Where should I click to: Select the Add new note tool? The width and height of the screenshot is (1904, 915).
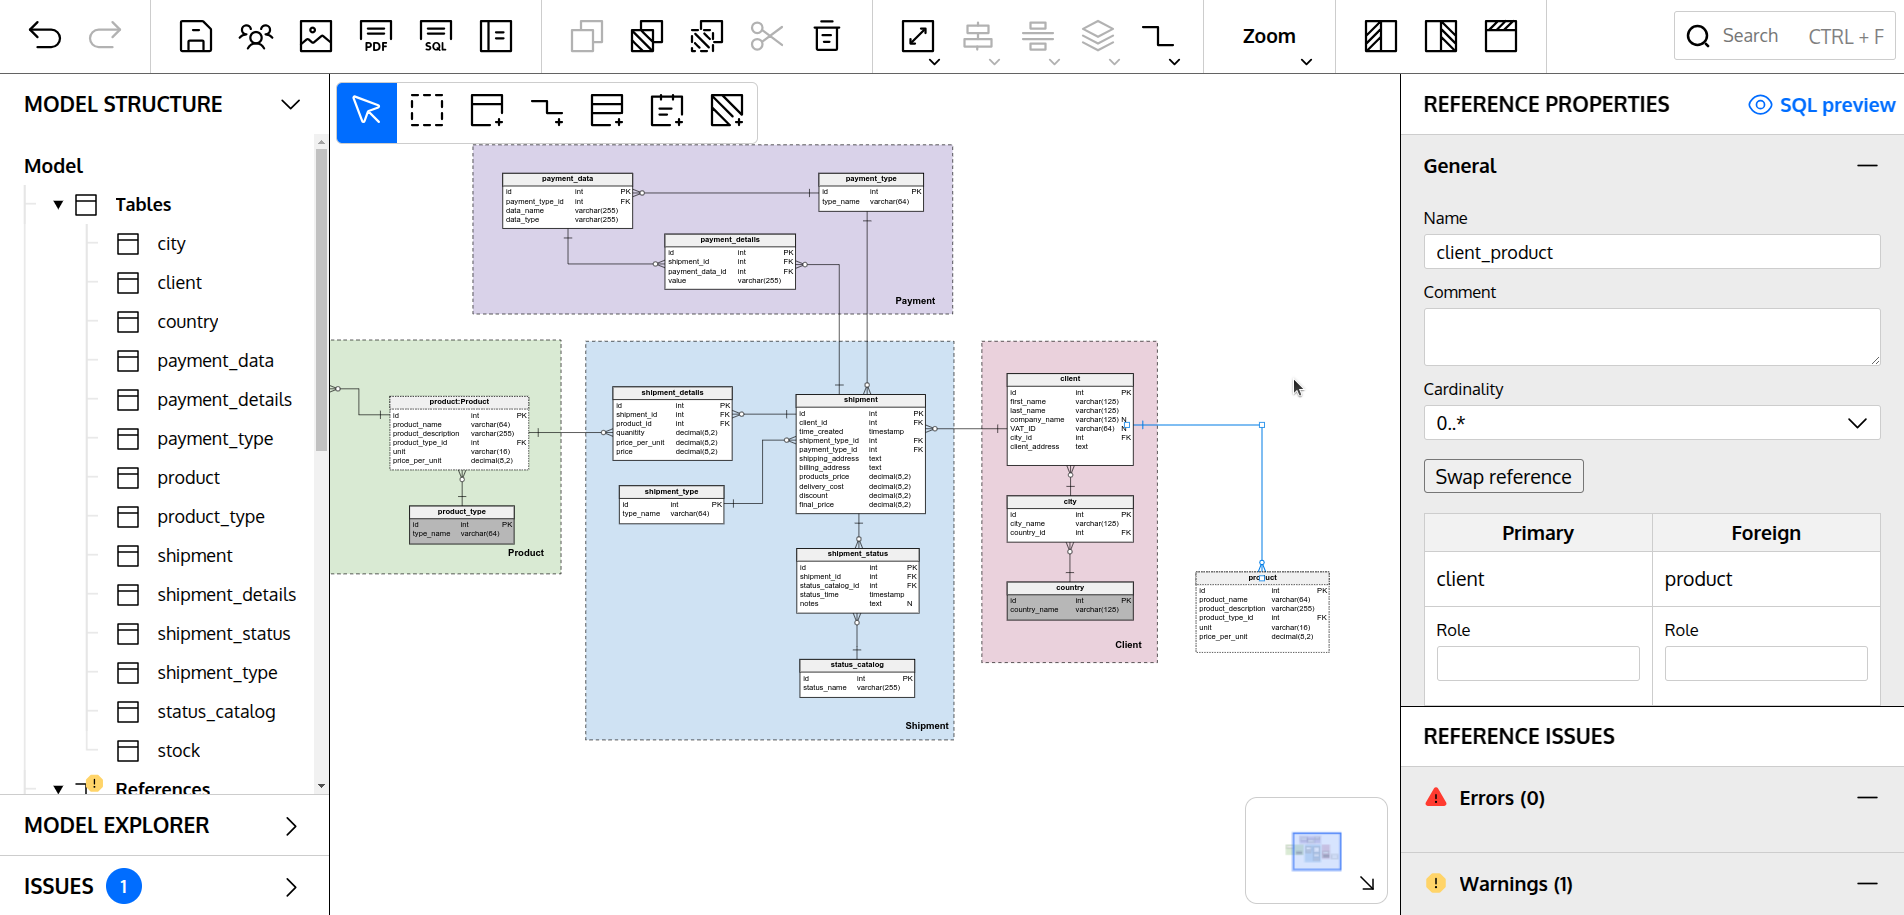click(667, 111)
